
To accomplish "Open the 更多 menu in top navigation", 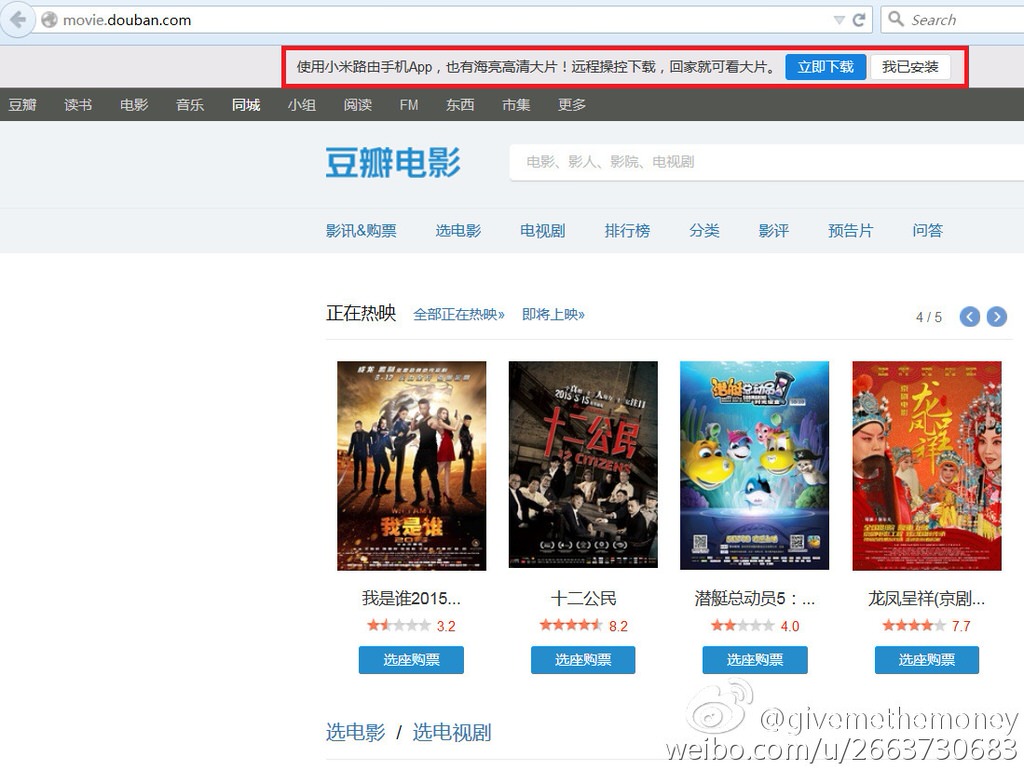I will [572, 105].
